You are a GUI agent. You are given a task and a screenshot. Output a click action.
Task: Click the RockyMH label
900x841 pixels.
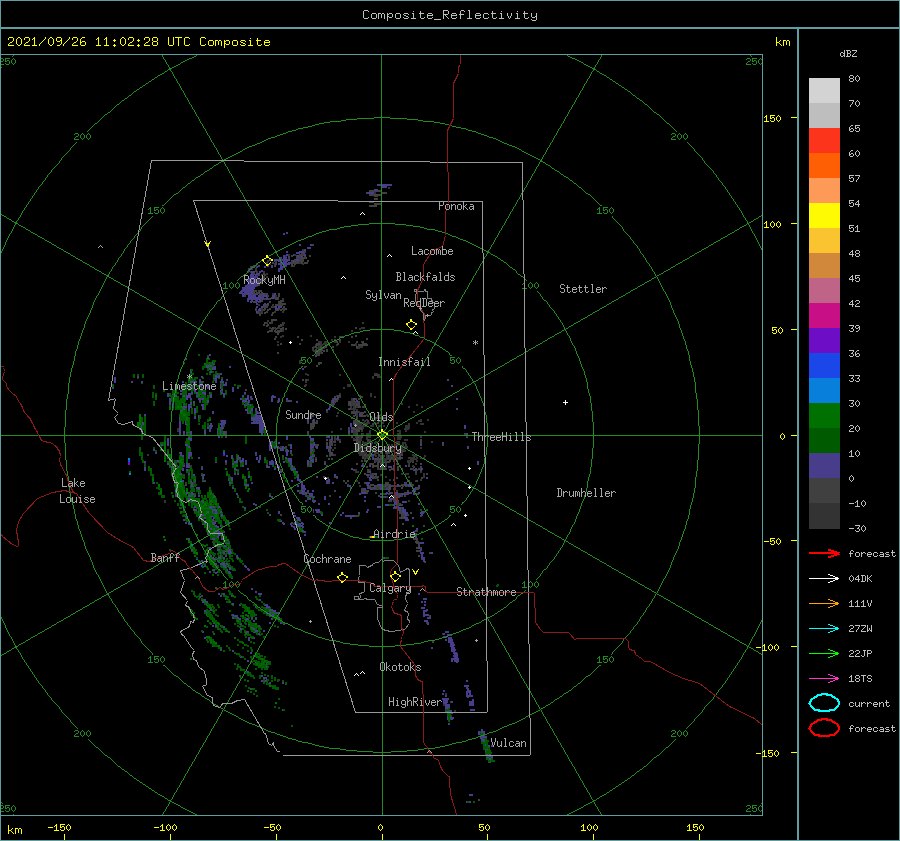point(264,280)
